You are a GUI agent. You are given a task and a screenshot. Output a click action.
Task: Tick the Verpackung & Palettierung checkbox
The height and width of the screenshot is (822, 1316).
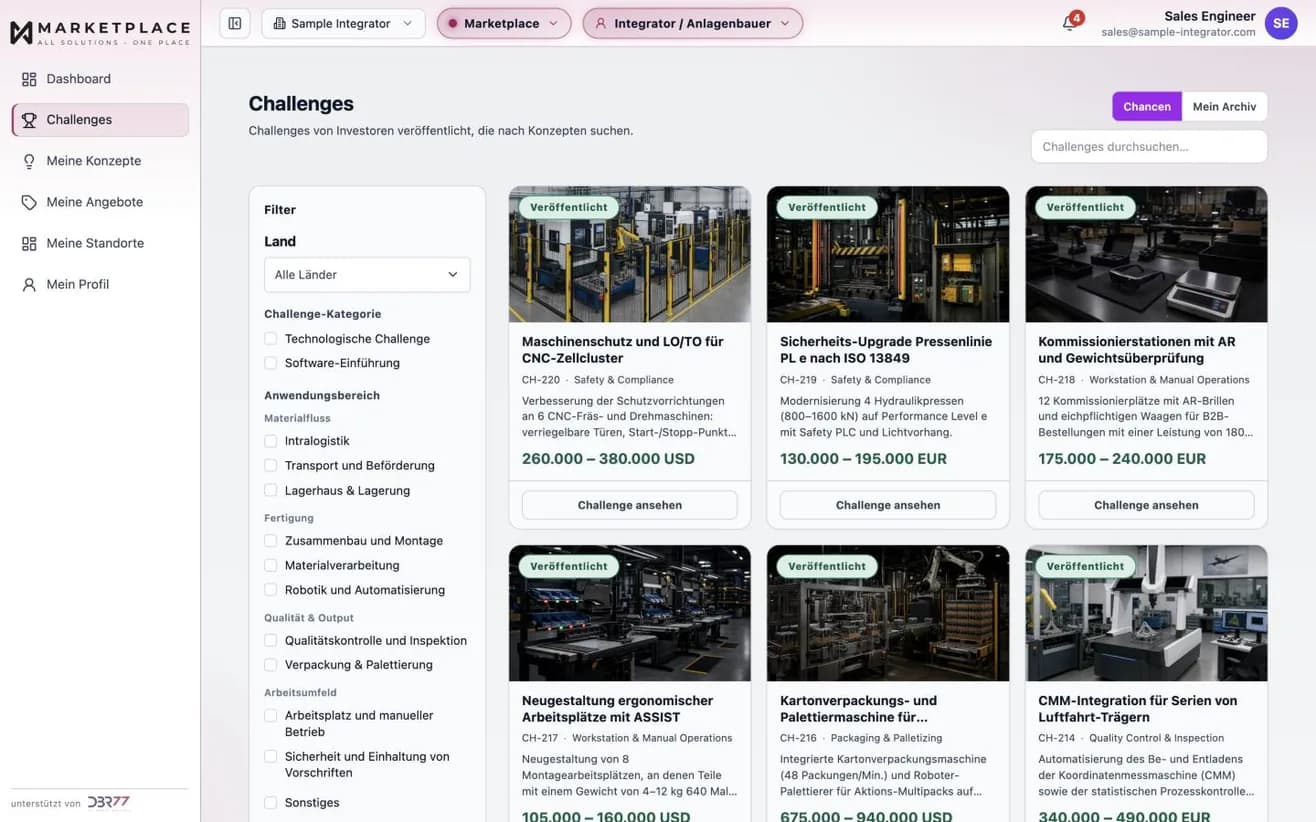[x=270, y=665]
